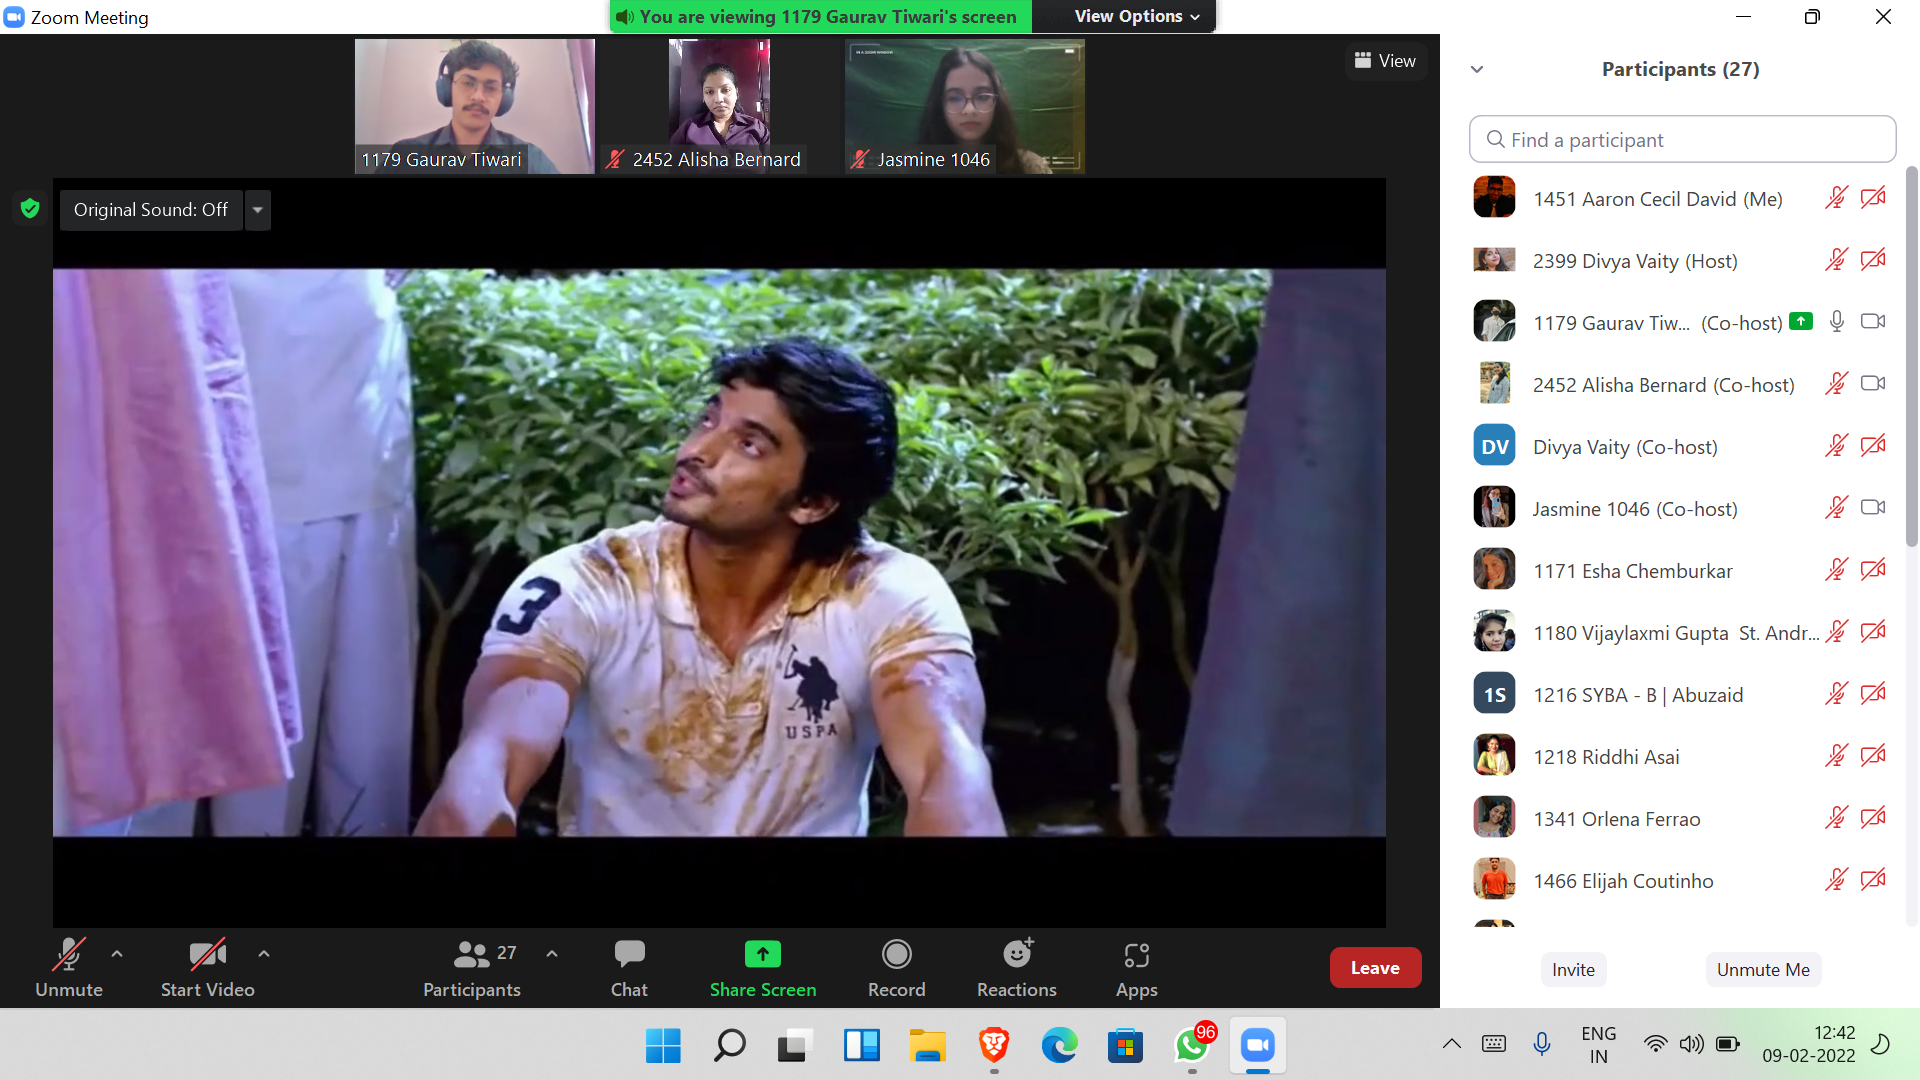This screenshot has width=1920, height=1080.
Task: Click microphone icon for 1179 Gaurav Tiwari
Action: click(x=1837, y=321)
